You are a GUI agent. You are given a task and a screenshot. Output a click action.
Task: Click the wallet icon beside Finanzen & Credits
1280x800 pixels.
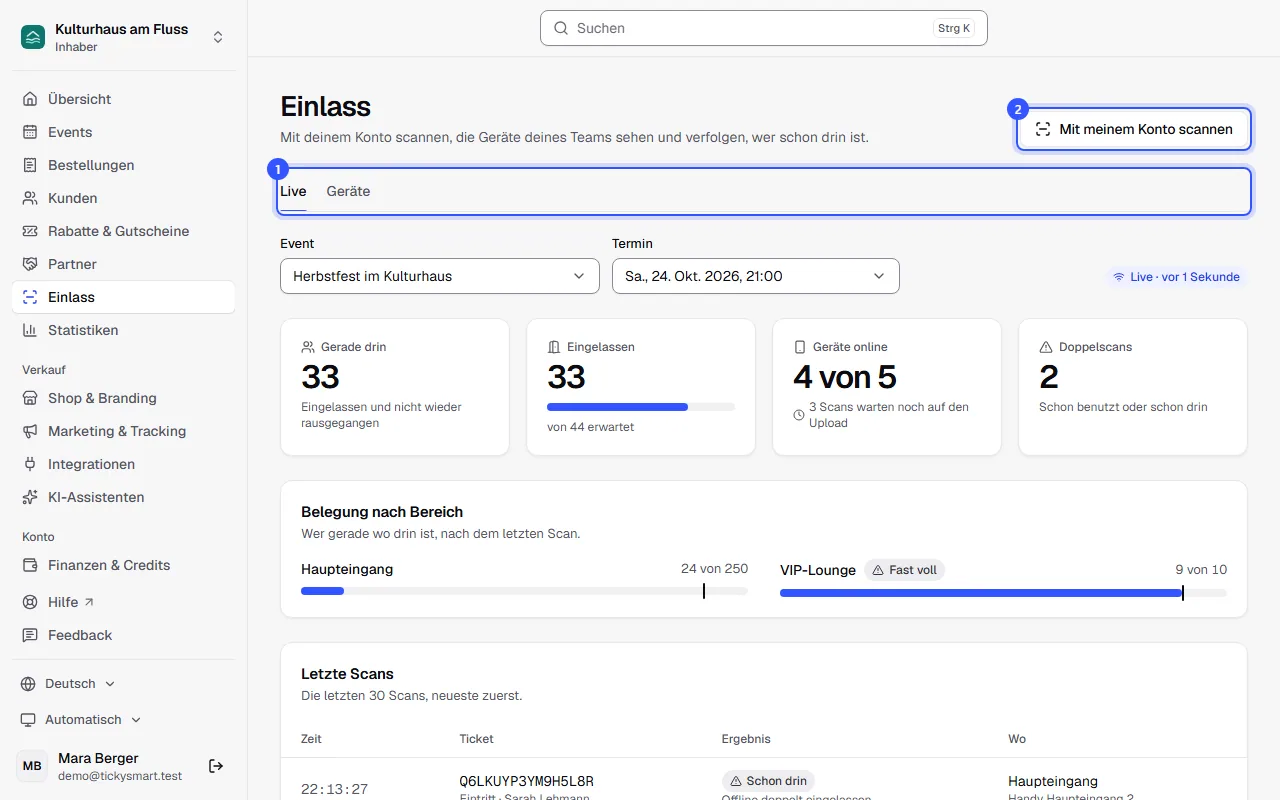coord(30,565)
